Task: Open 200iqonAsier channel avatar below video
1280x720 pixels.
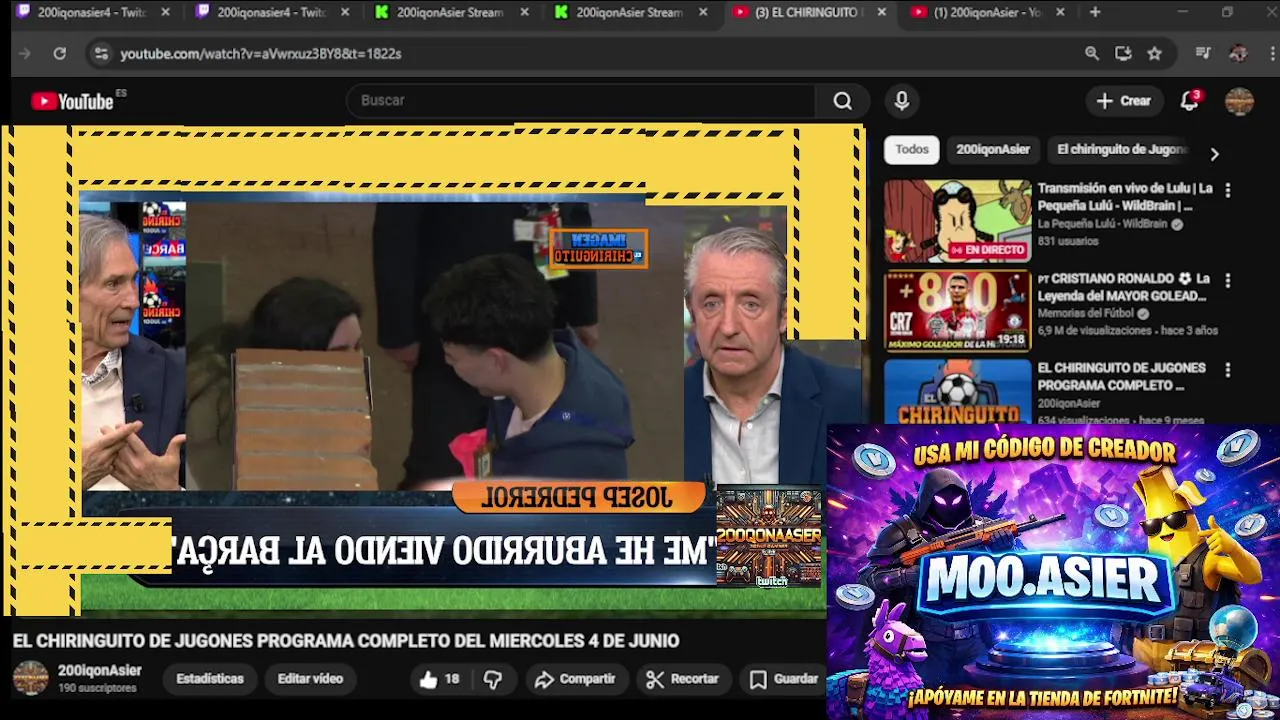Action: (x=30, y=678)
